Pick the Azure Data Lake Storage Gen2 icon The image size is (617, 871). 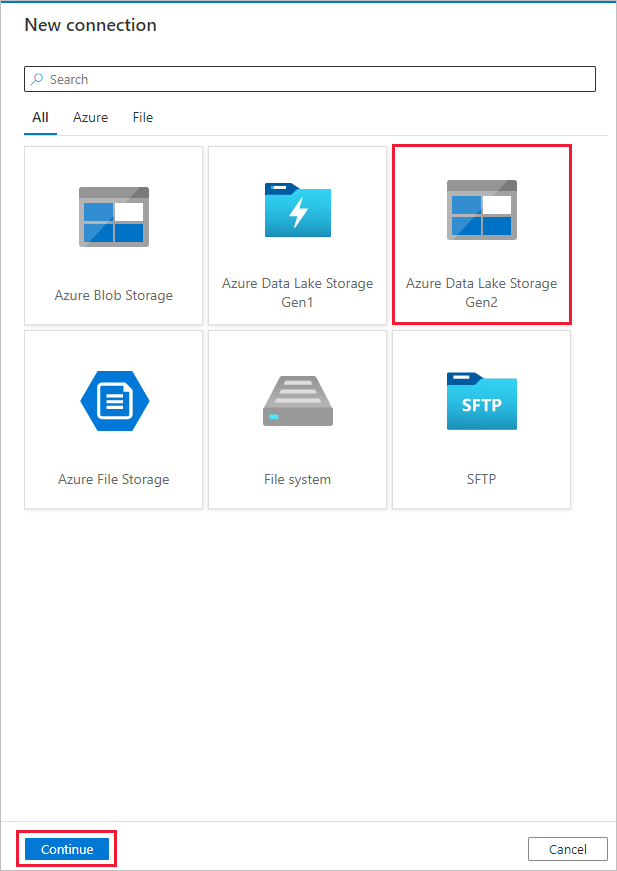pyautogui.click(x=482, y=210)
